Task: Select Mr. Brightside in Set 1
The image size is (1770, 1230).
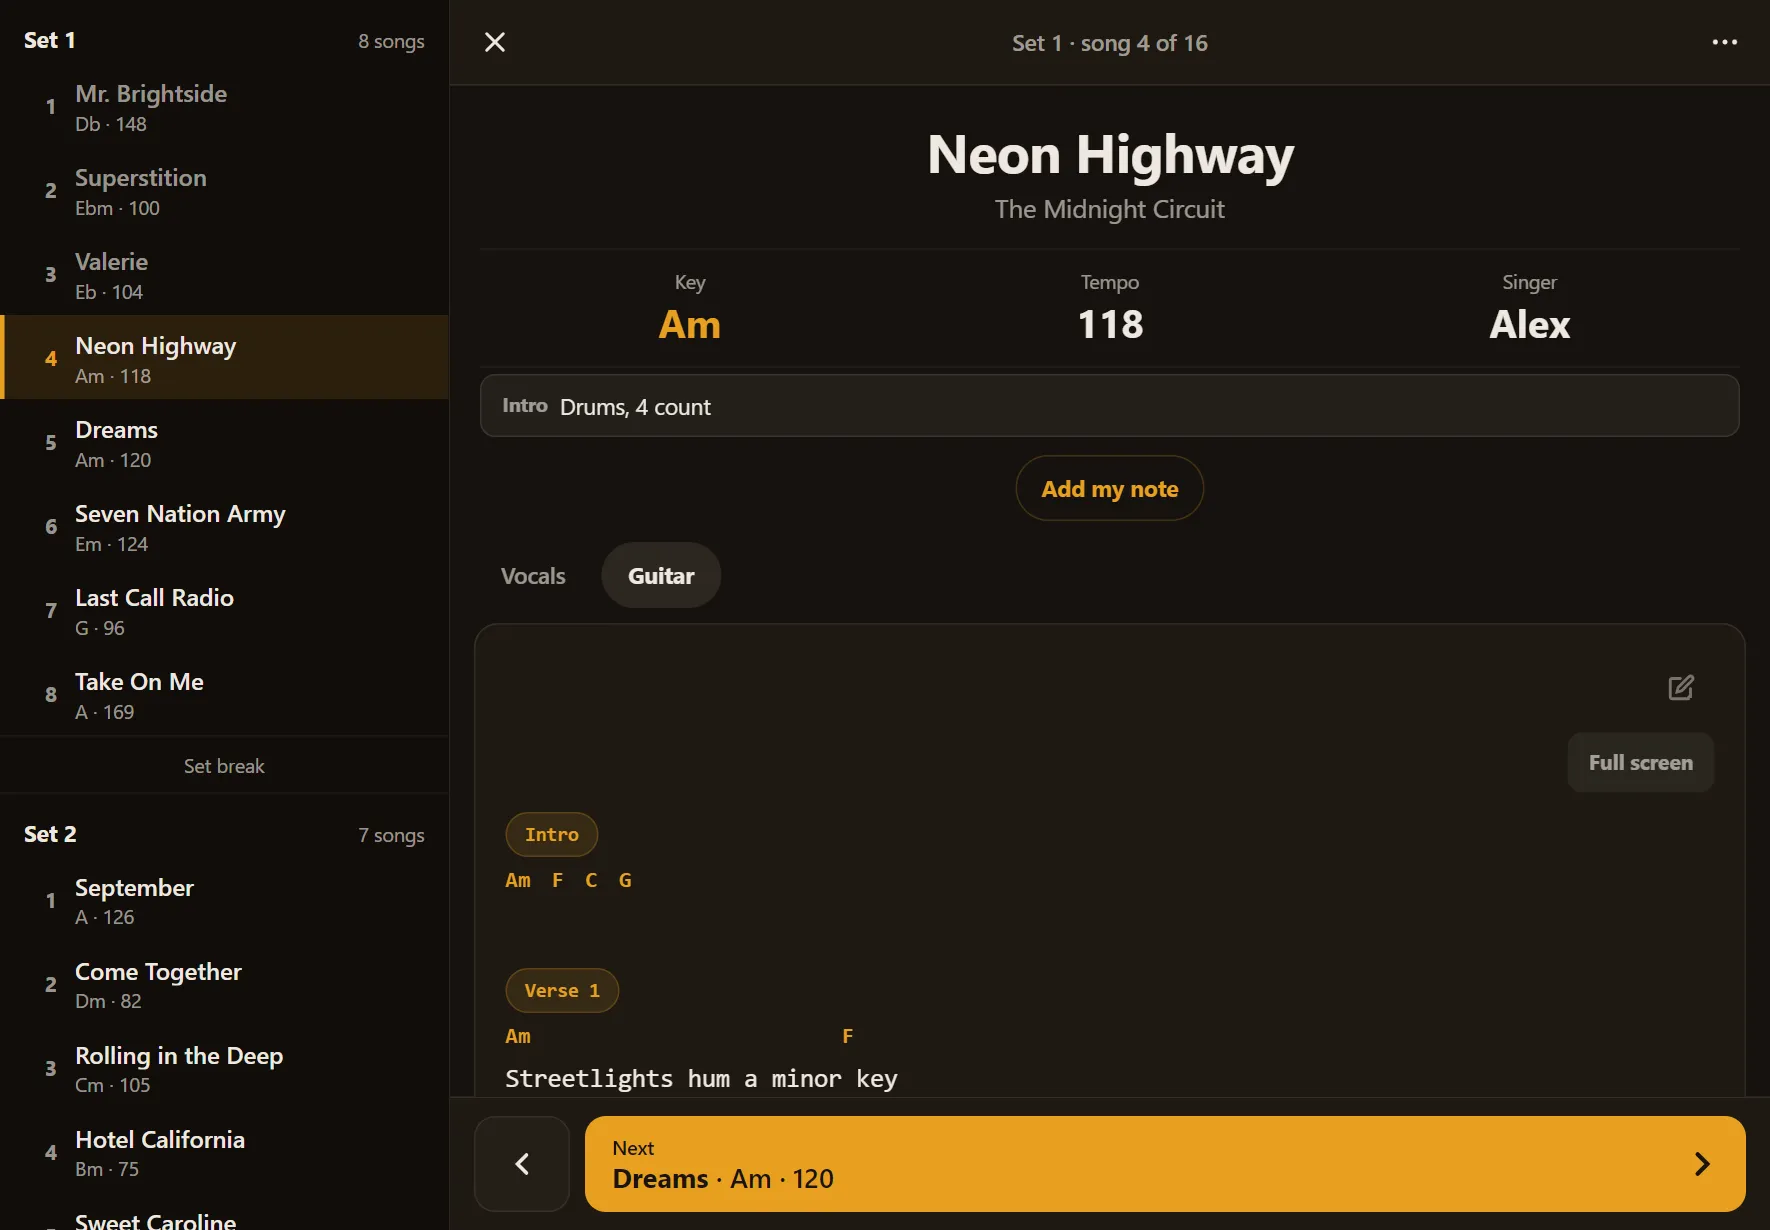Action: coord(224,107)
